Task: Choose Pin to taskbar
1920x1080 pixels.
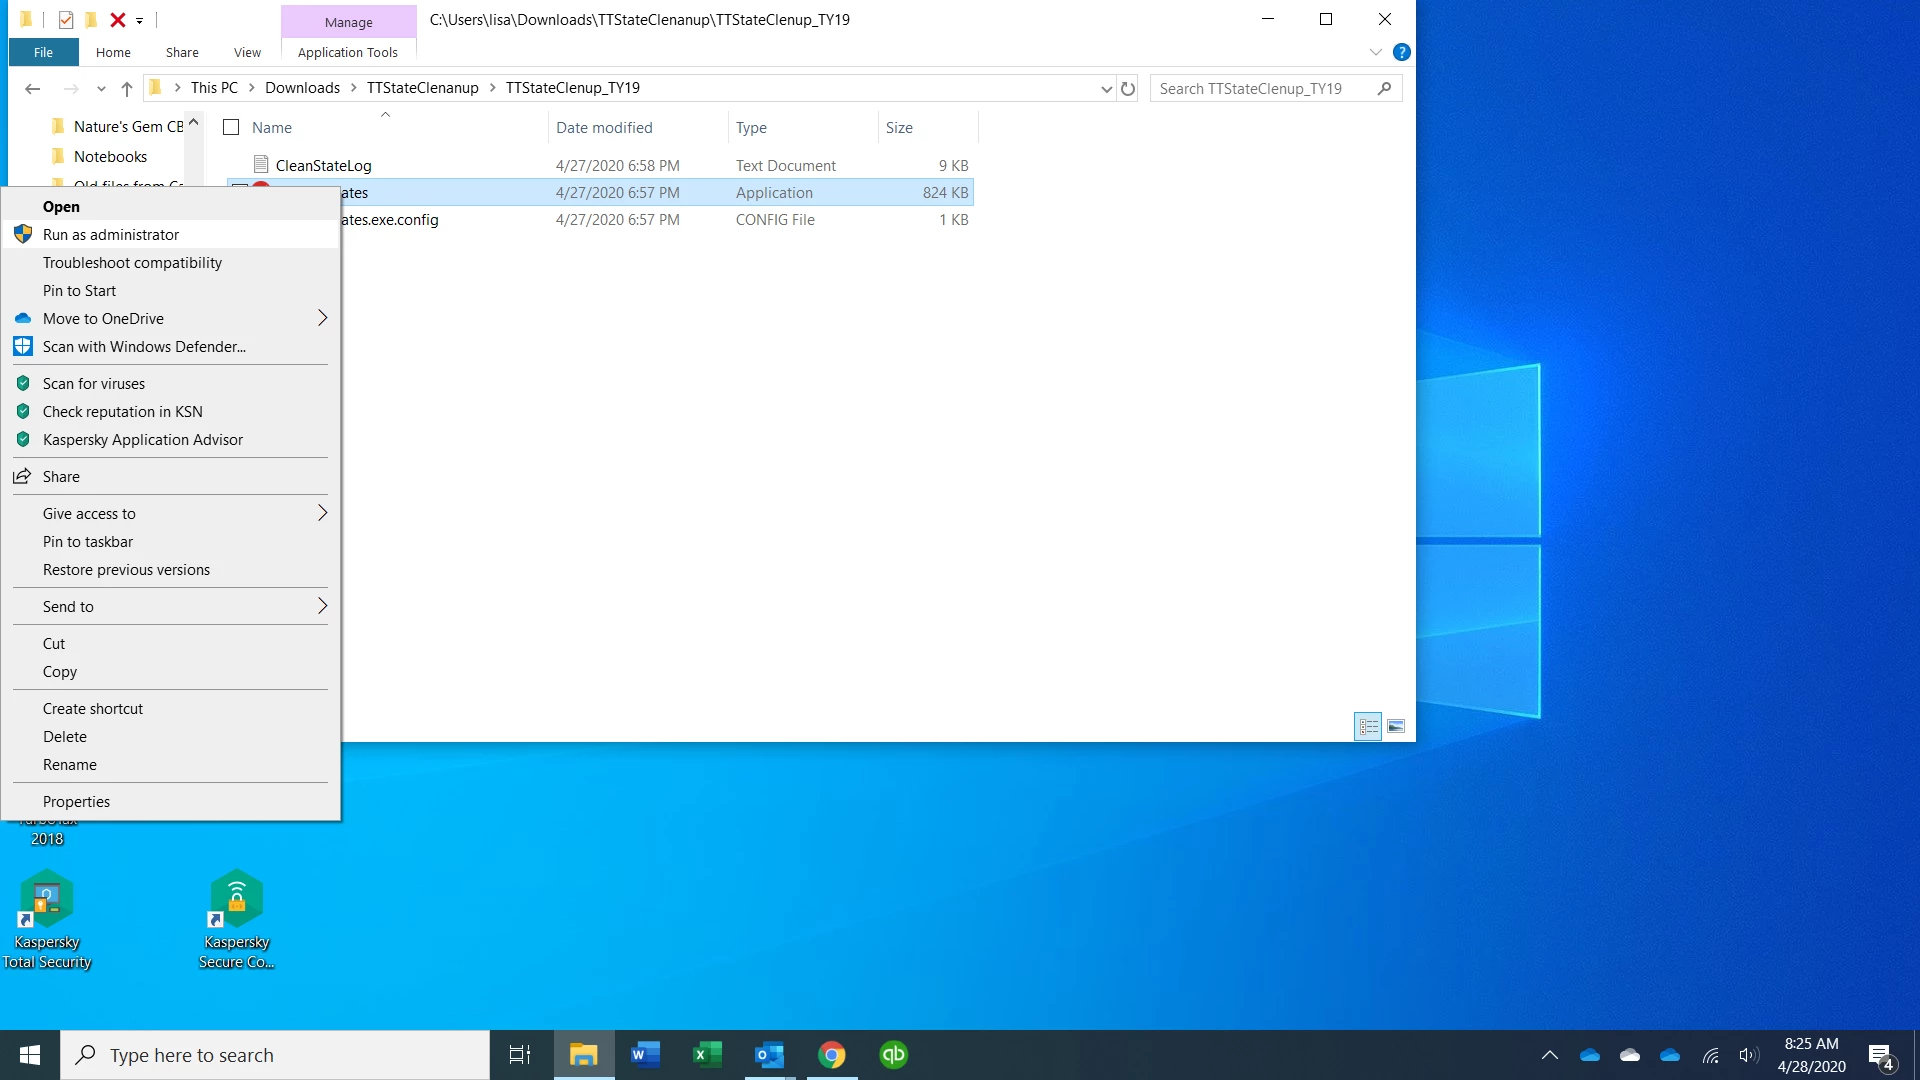Action: tap(171, 542)
